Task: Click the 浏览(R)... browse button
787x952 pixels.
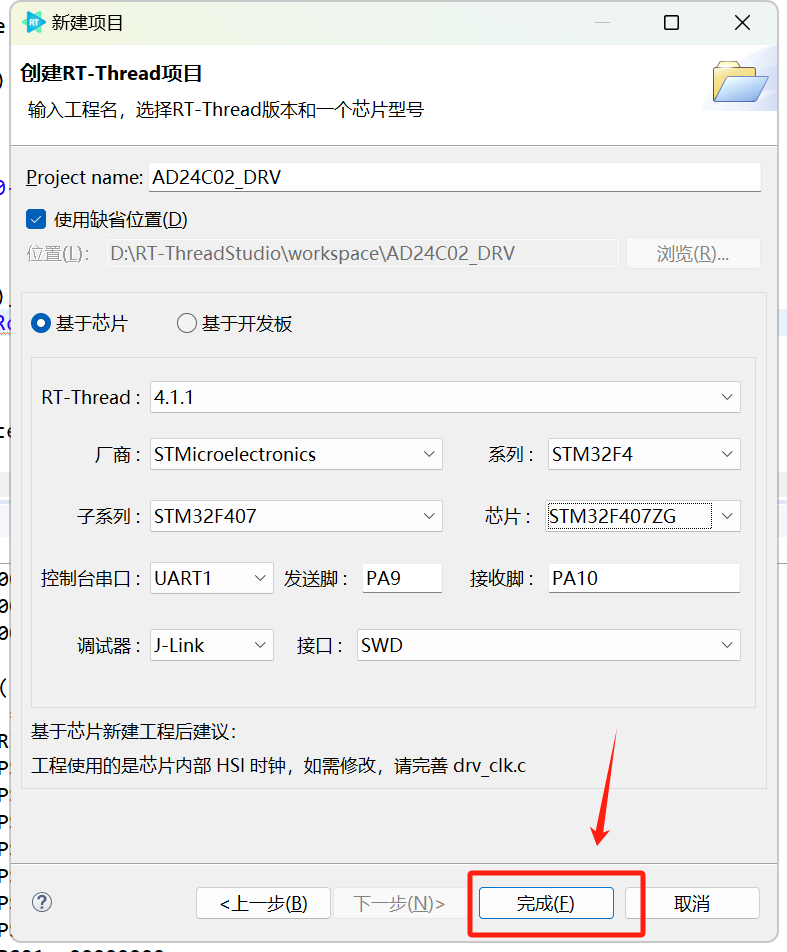Action: 693,253
